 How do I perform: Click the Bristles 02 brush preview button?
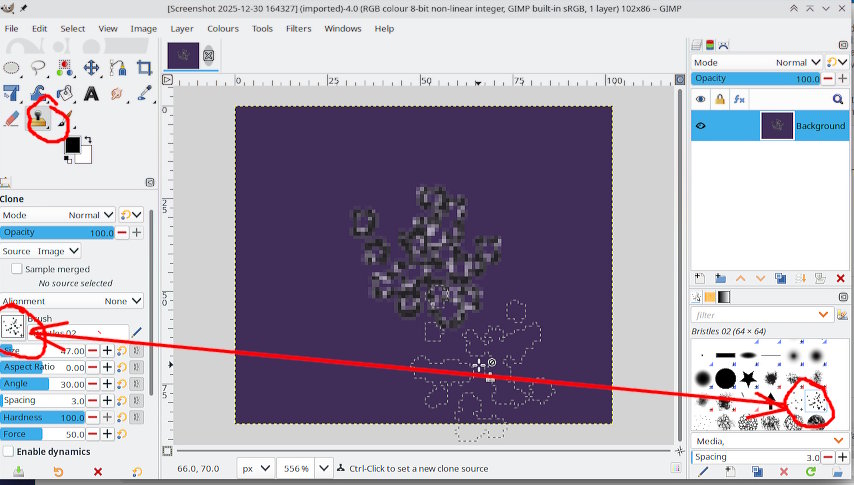[x=14, y=326]
